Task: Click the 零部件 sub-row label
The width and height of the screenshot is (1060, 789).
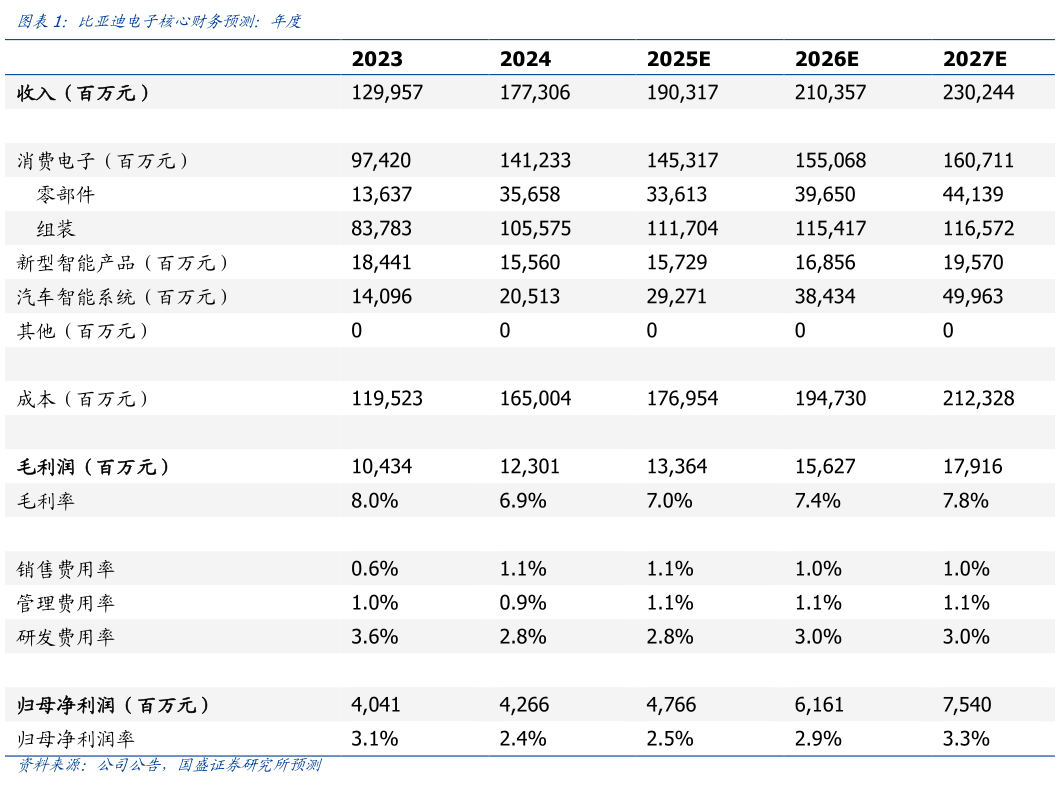Action: (66, 195)
